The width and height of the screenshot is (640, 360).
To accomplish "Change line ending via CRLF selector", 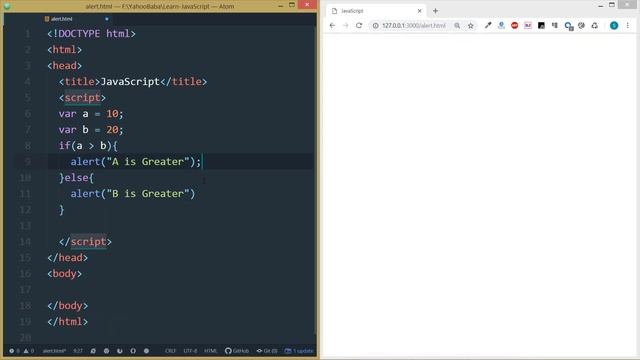I will point(171,351).
